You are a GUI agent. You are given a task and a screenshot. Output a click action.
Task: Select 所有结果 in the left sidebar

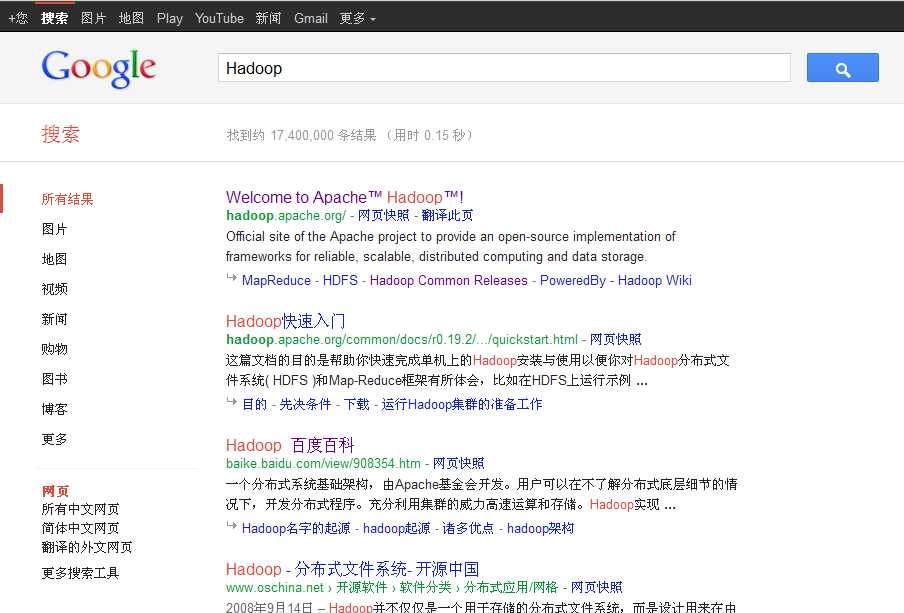(67, 199)
